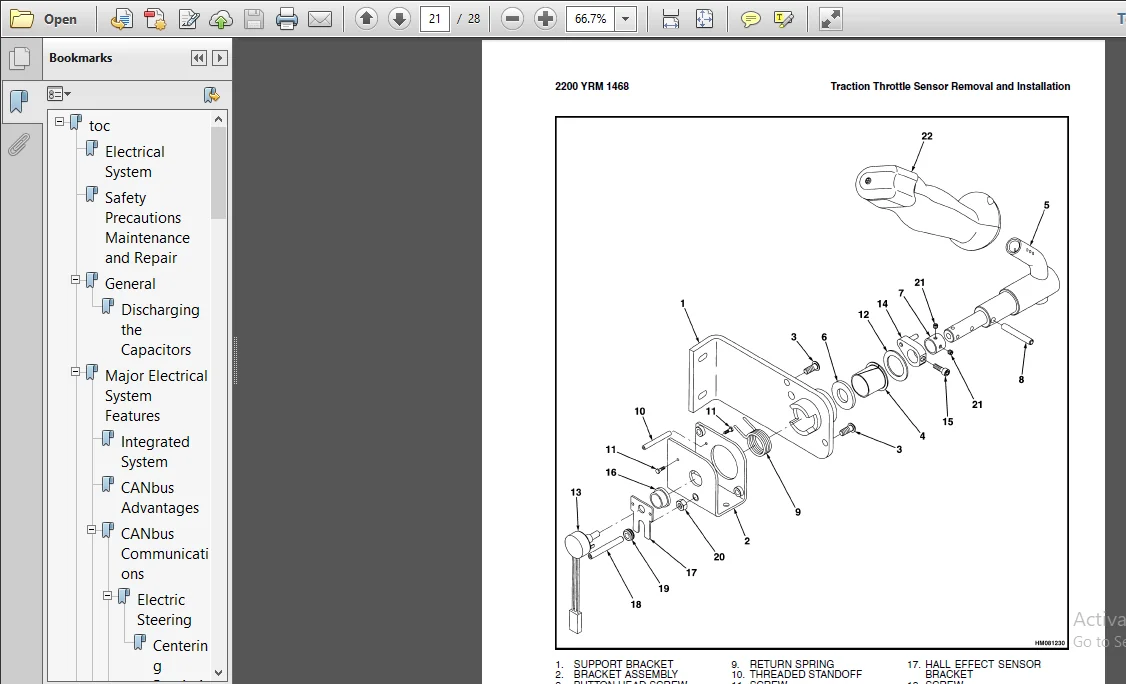Collapse bookmarks panel double-arrow button
This screenshot has width=1126, height=684.
tap(199, 58)
